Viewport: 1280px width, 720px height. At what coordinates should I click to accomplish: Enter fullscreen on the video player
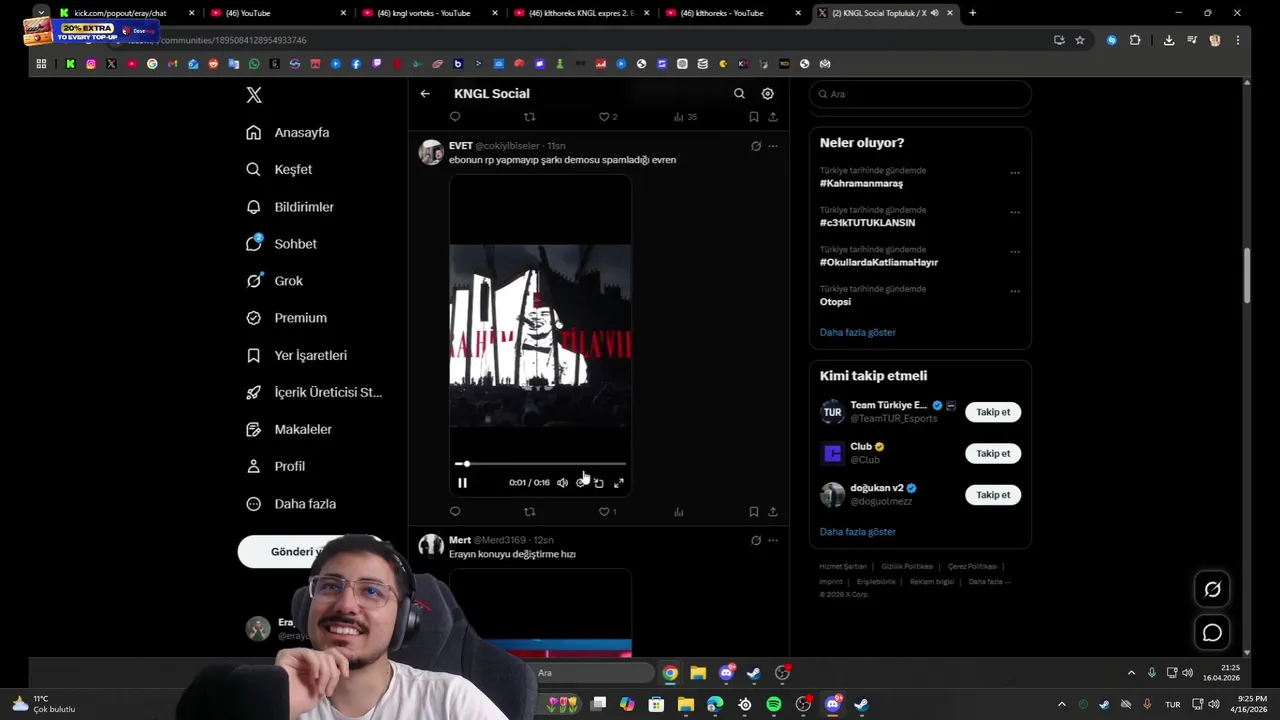tap(619, 483)
